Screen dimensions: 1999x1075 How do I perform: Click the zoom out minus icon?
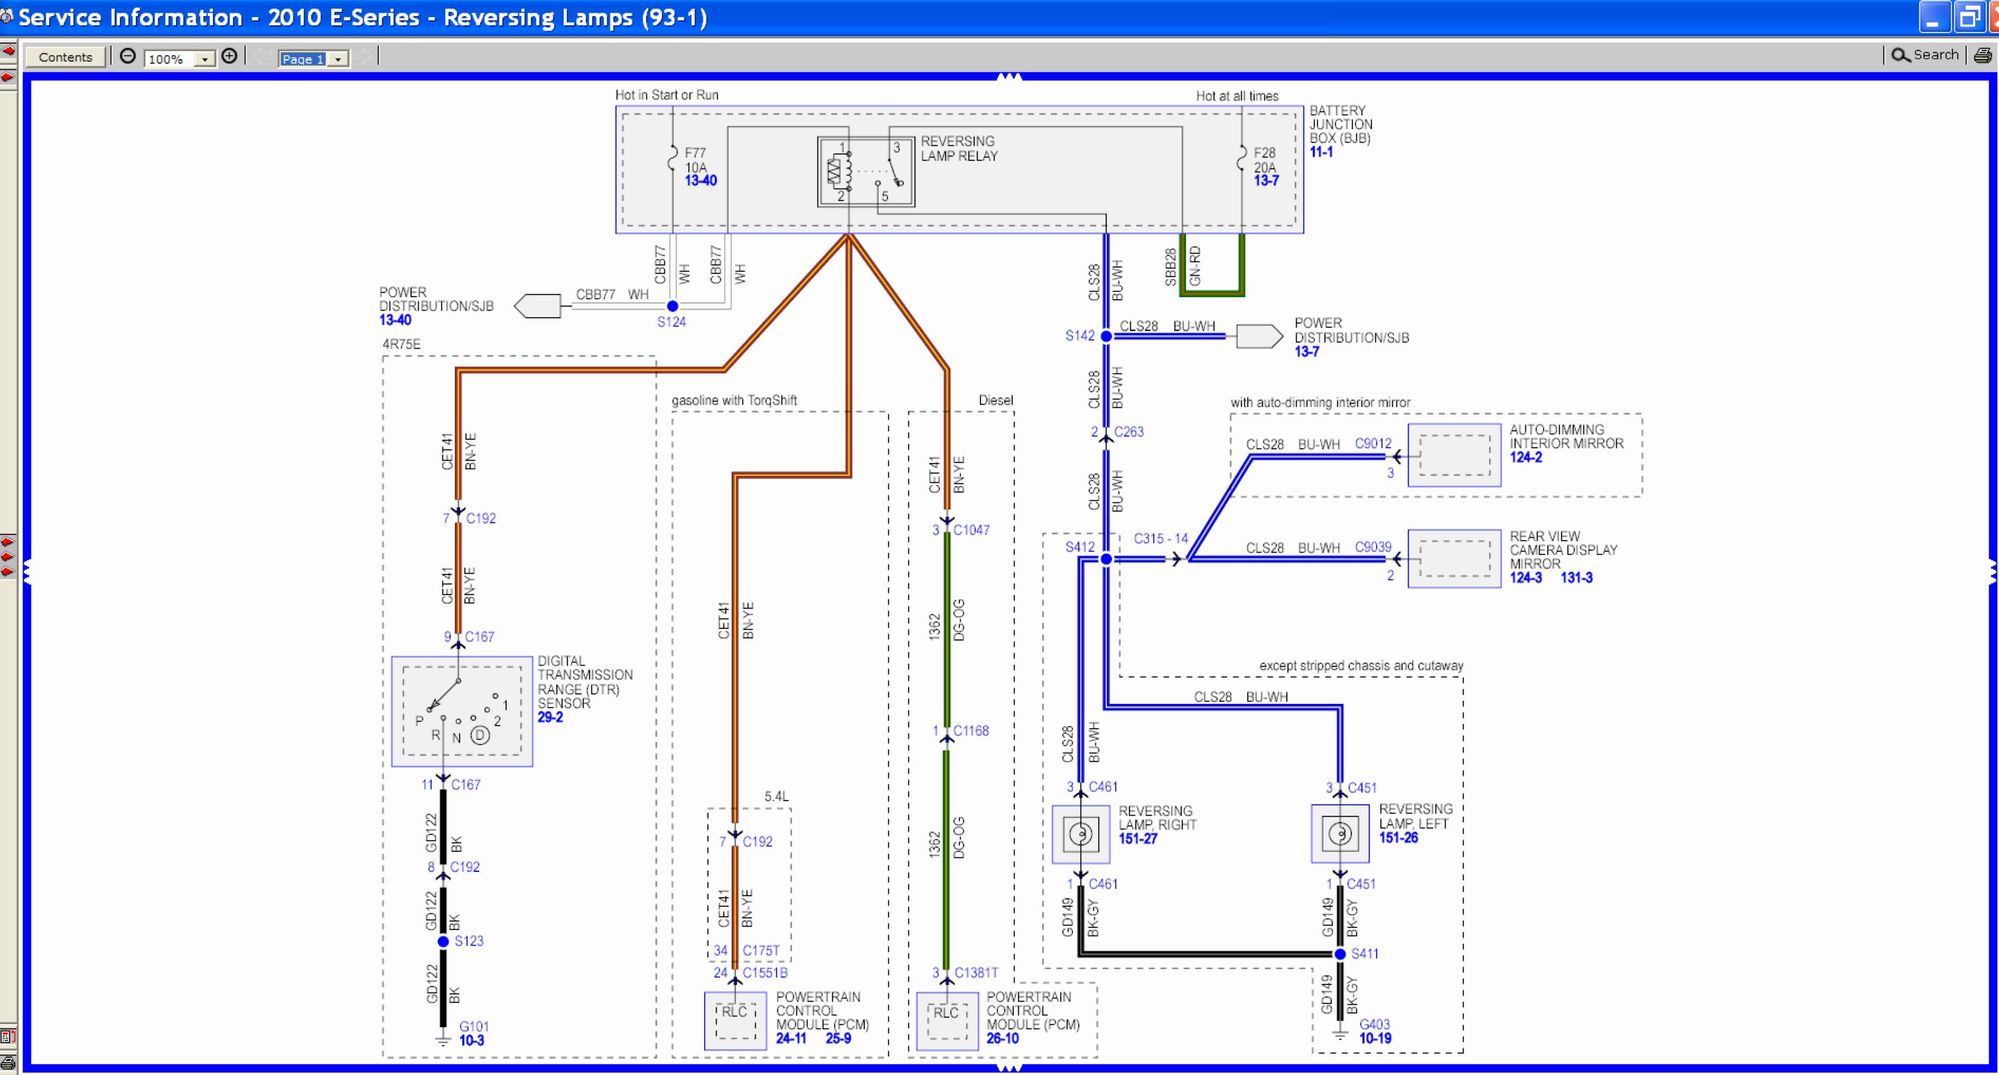[128, 57]
